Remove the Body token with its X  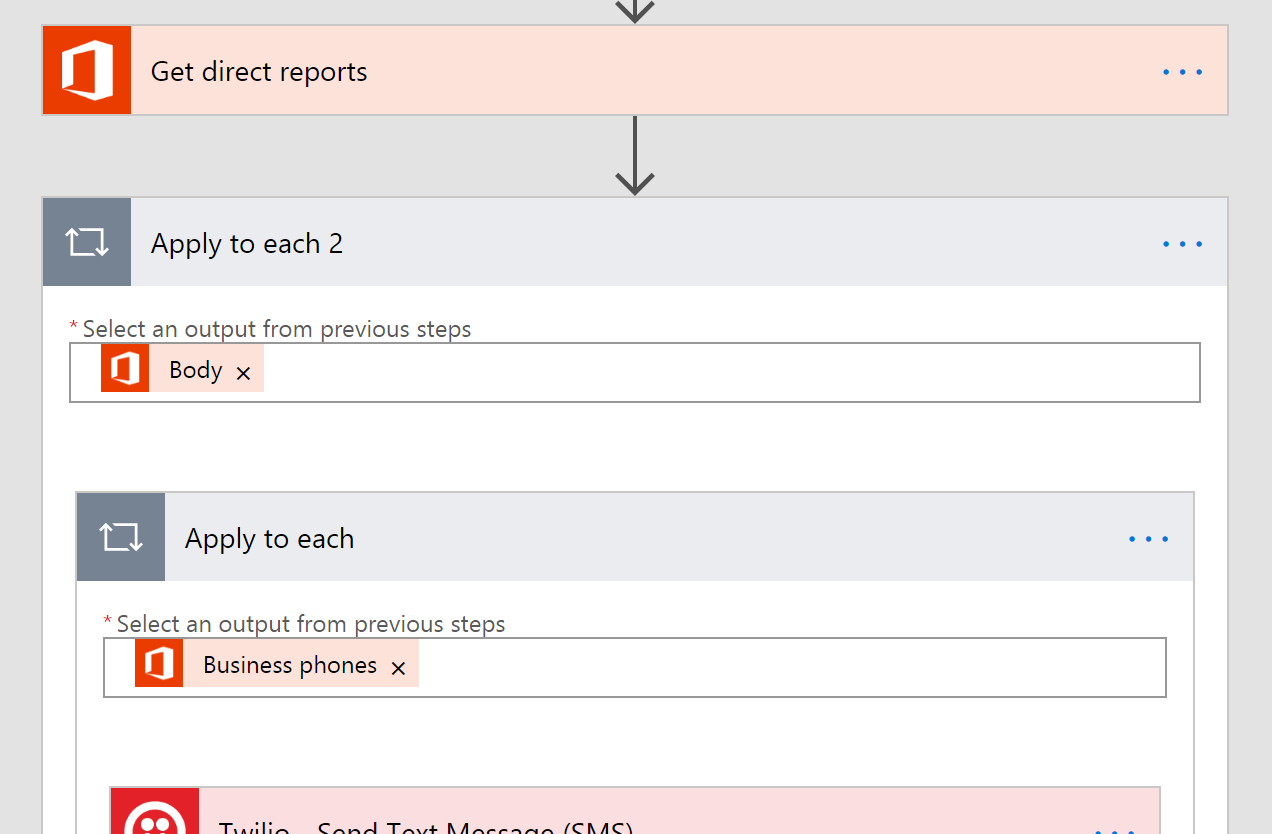pyautogui.click(x=243, y=372)
